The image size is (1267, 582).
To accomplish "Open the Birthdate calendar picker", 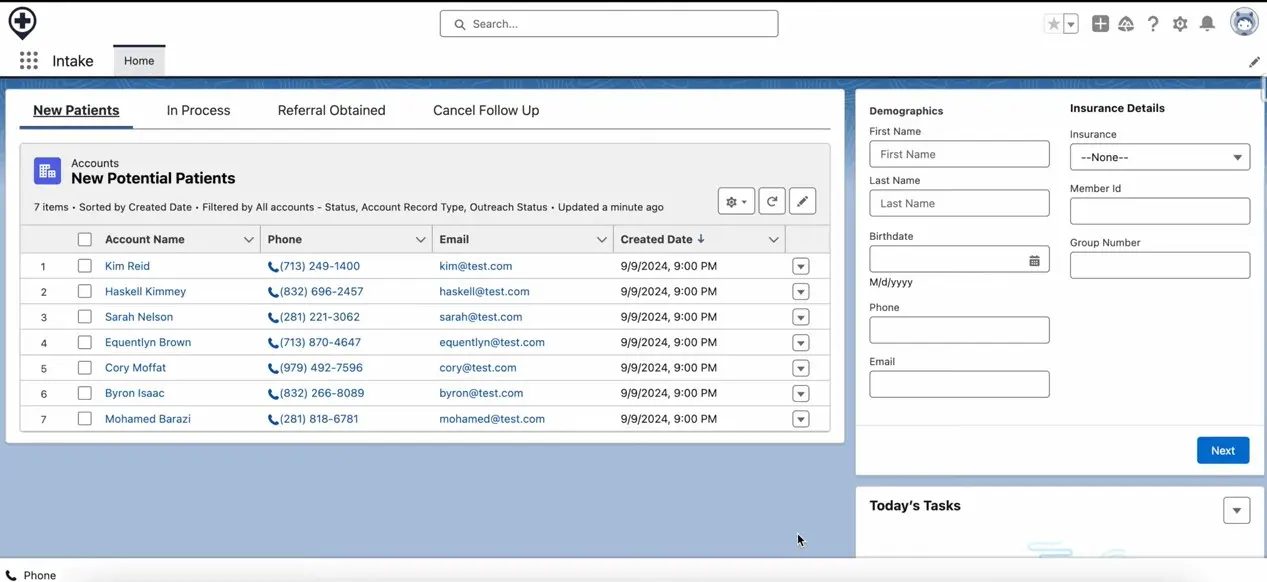I will pos(1034,259).
